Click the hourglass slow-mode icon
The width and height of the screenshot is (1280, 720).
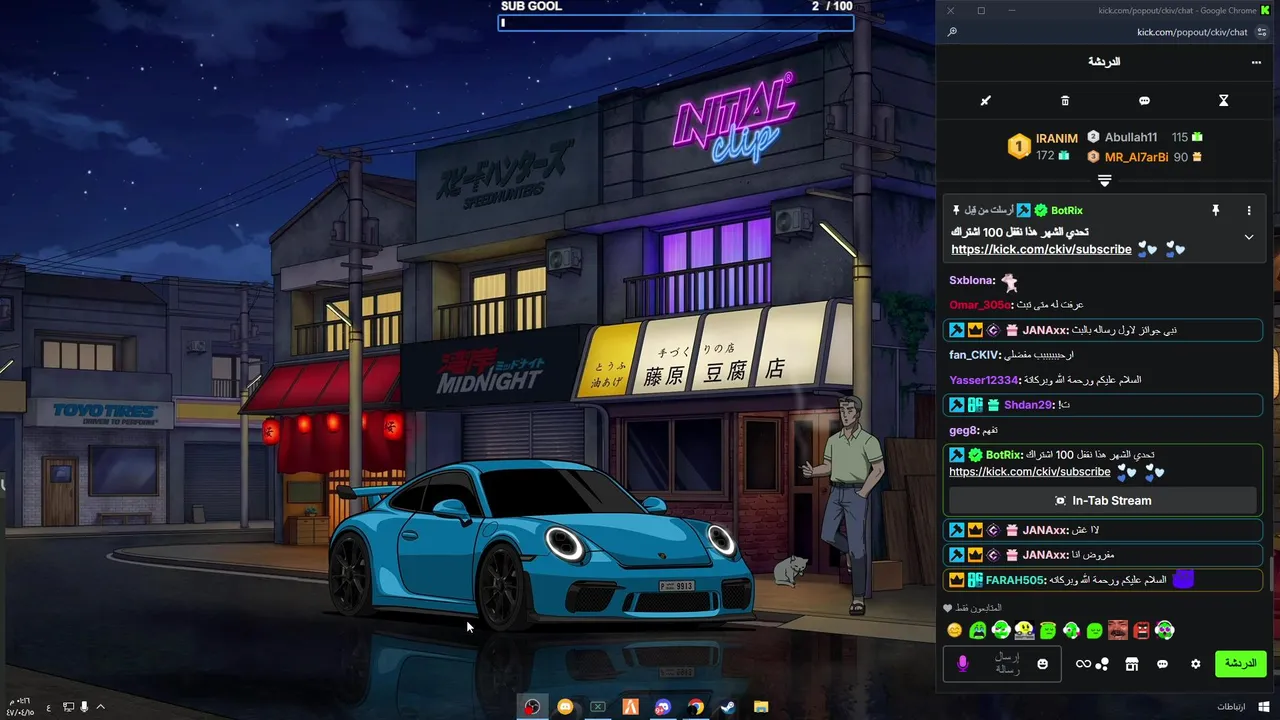click(1223, 101)
